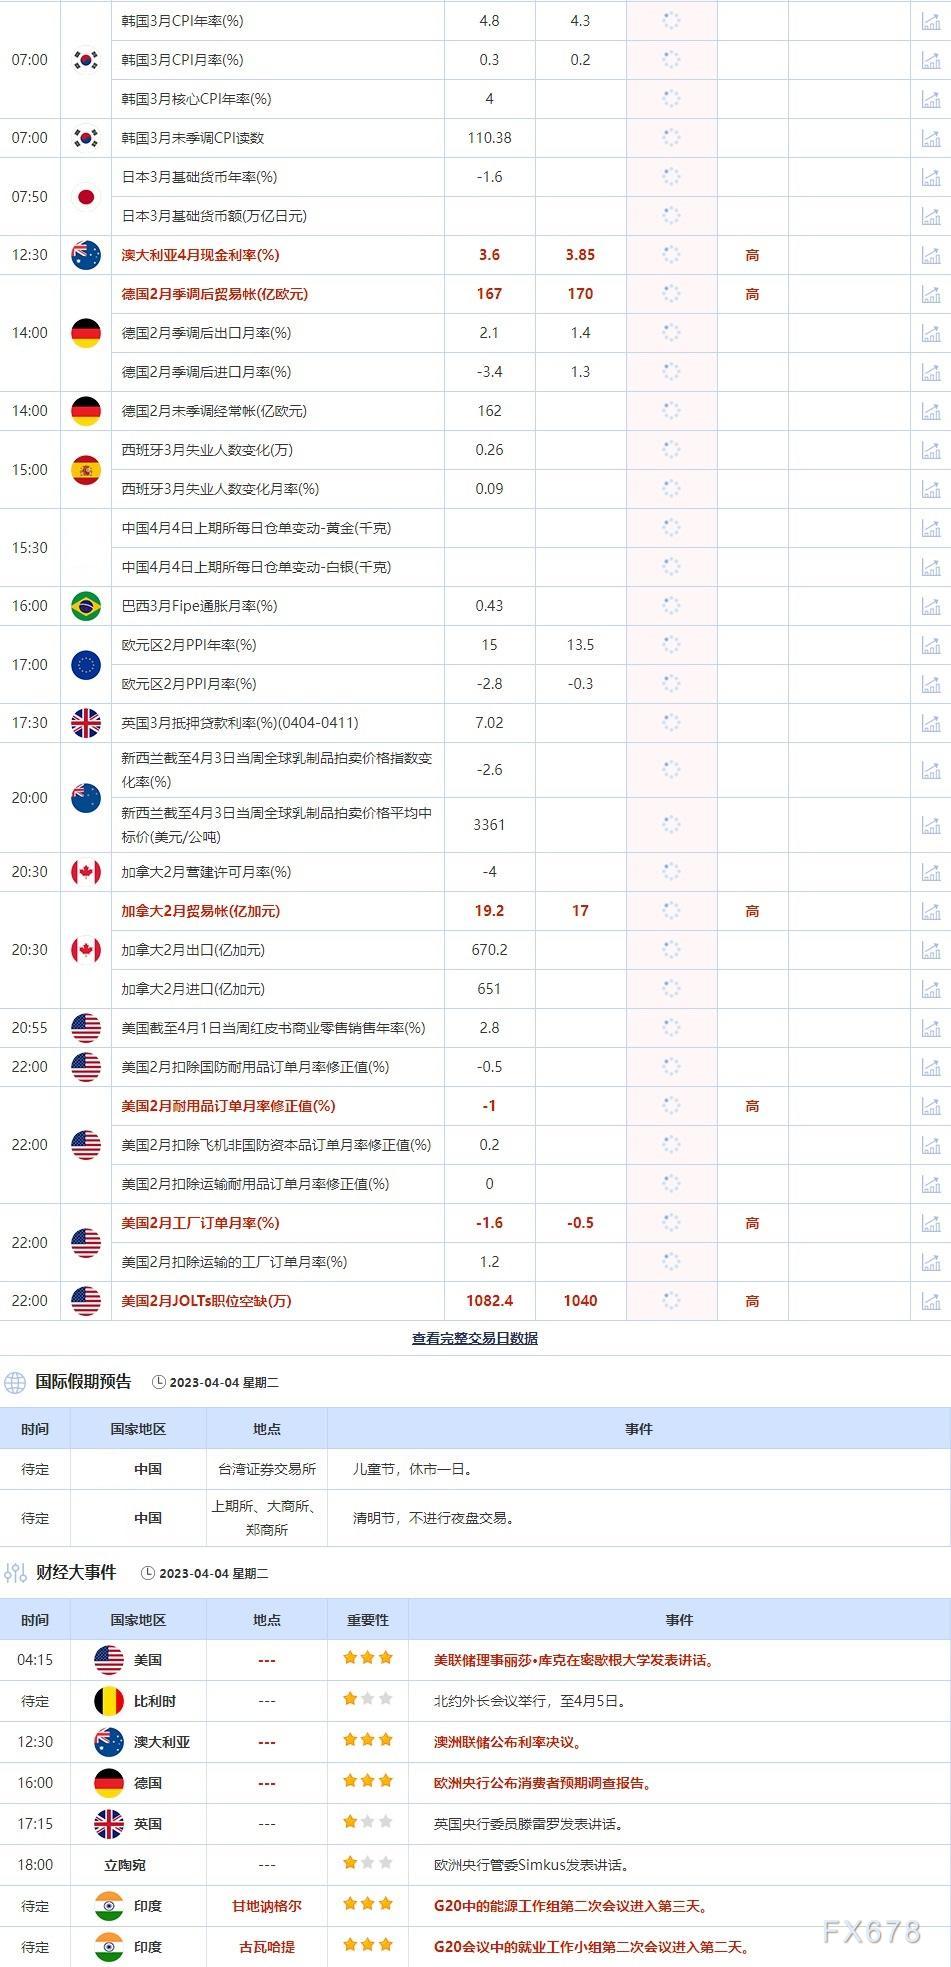951x1967 pixels.
Task: Open chart icon for 美国2月JOLTs职位空缺 row
Action: pyautogui.click(x=930, y=1301)
